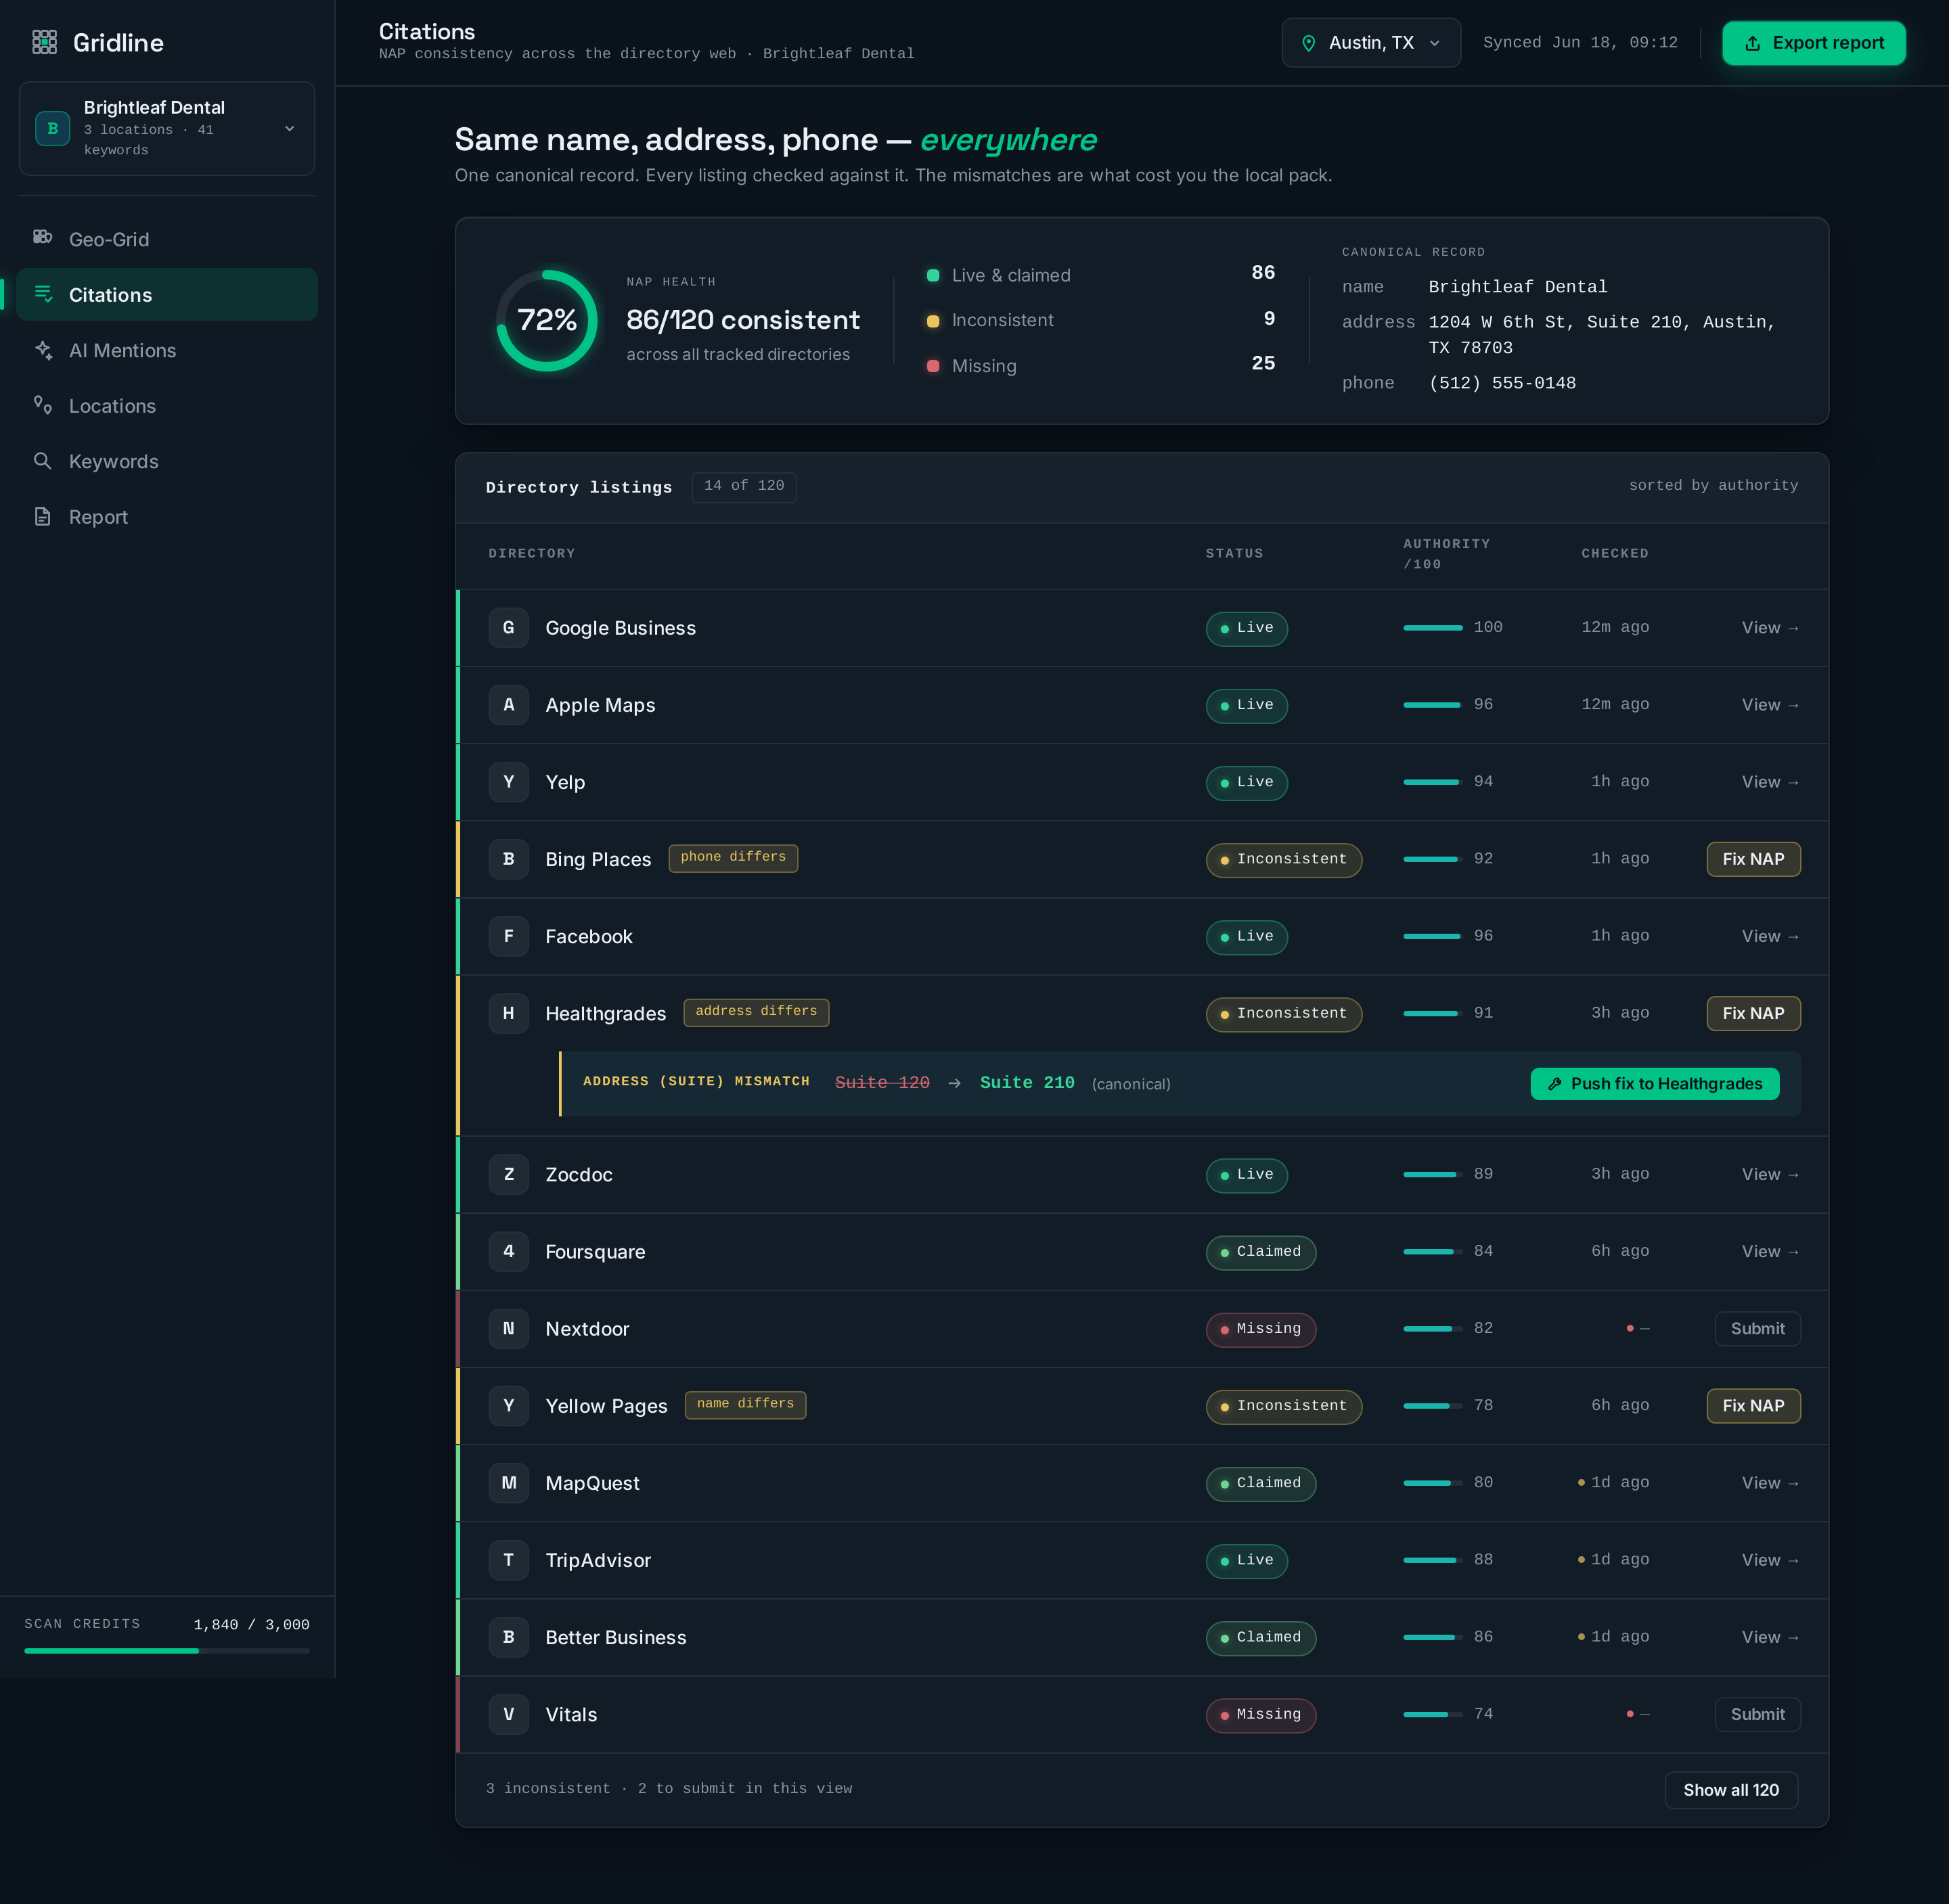Click the Claimed status pill for Foursquare
This screenshot has height=1904, width=1949.
point(1261,1252)
